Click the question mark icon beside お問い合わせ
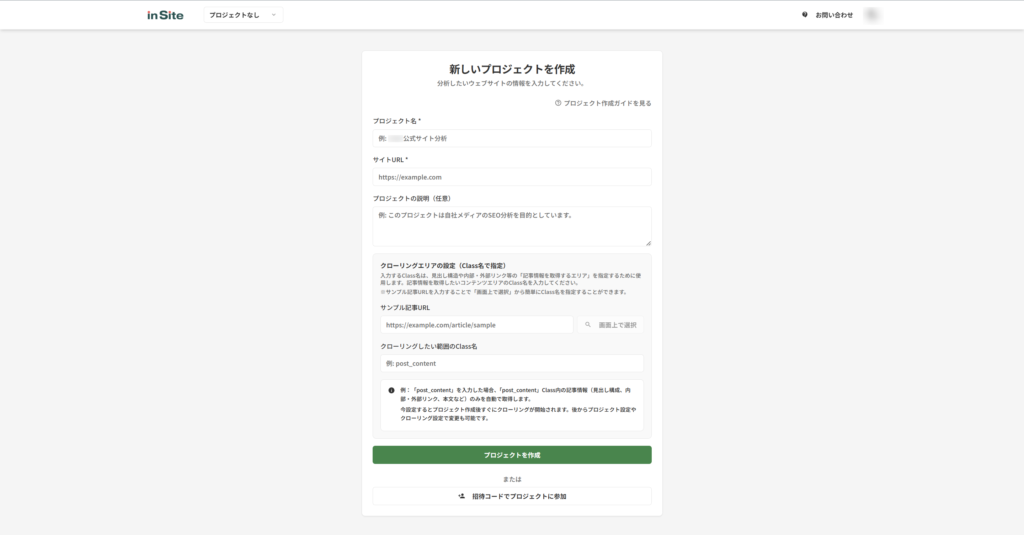Image resolution: width=1024 pixels, height=535 pixels. pos(805,15)
